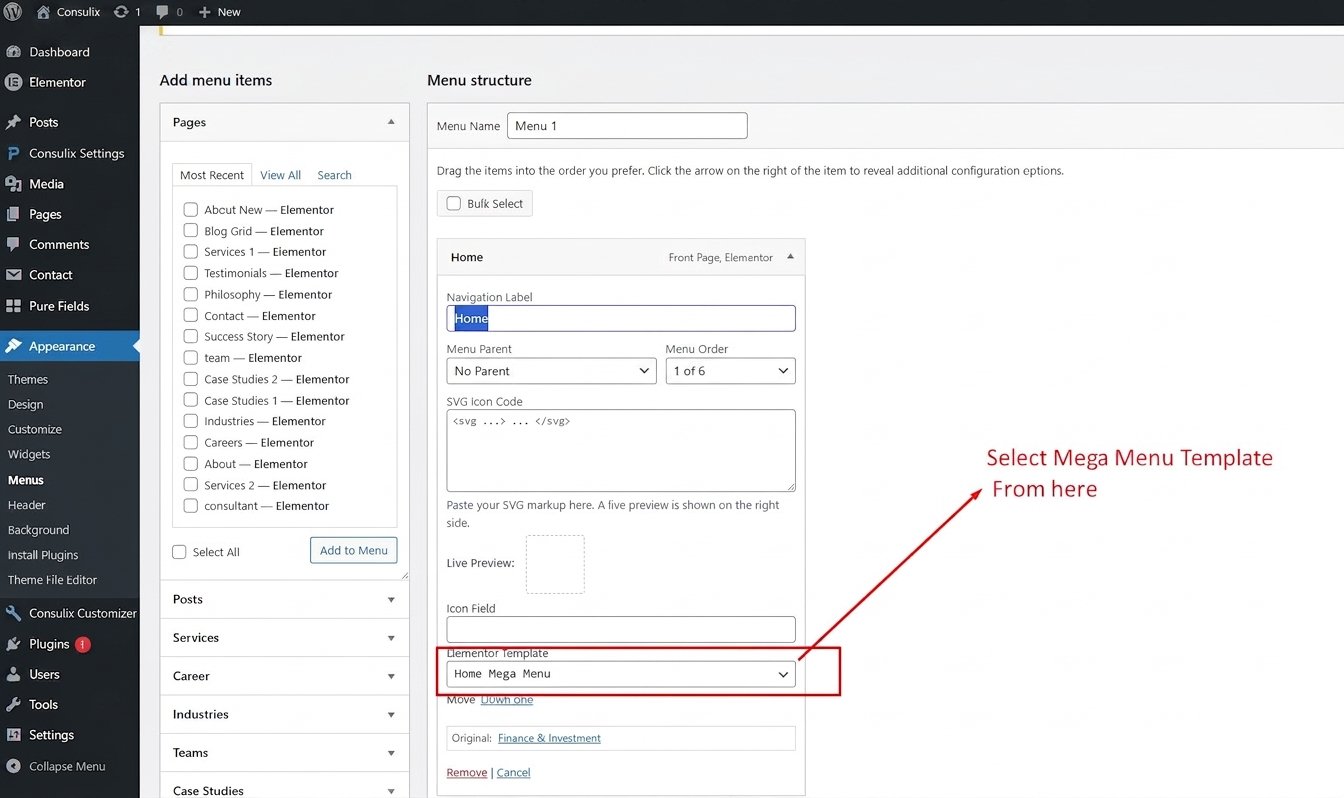Cancel editing the Home menu item
The image size is (1344, 798).
tap(514, 773)
